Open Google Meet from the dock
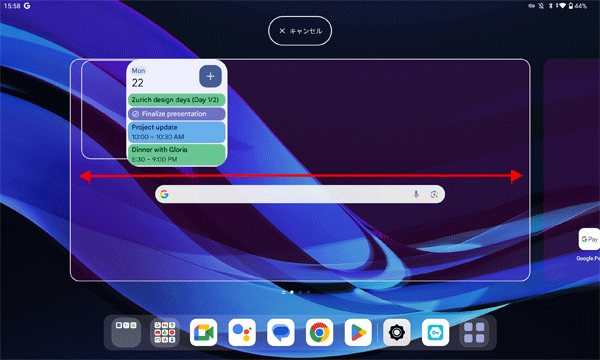This screenshot has height=360, width=600. pyautogui.click(x=203, y=332)
